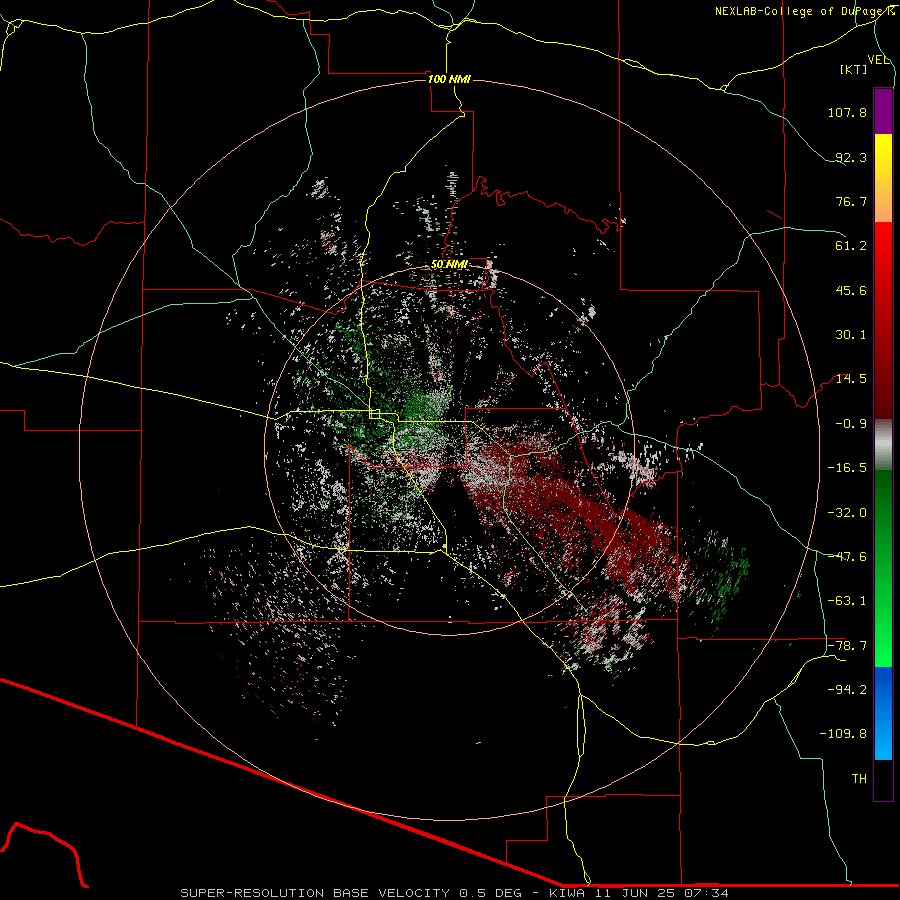Click the TH label on the legend
The image size is (900, 900).
point(859,779)
